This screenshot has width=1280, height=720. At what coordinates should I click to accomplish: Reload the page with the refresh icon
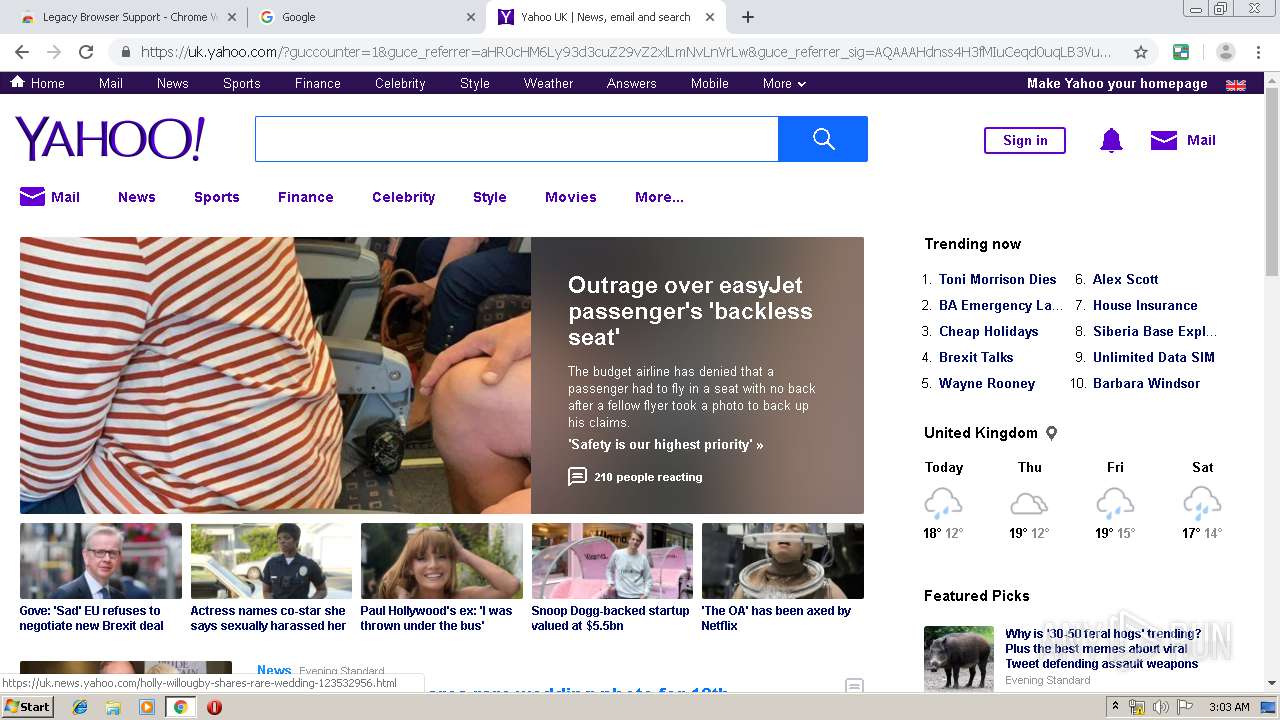(x=86, y=52)
